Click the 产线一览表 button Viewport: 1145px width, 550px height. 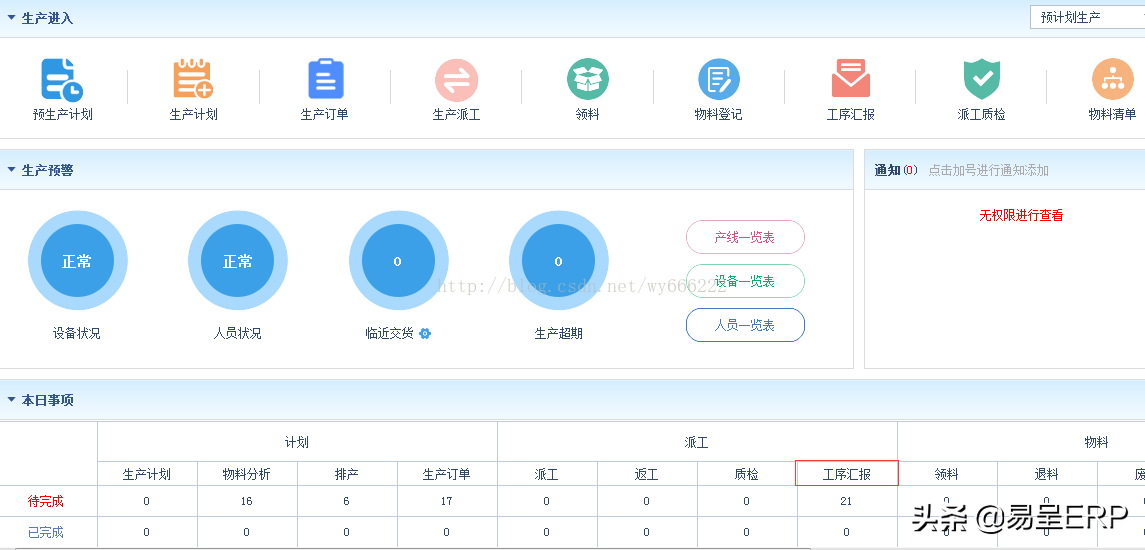pyautogui.click(x=745, y=237)
